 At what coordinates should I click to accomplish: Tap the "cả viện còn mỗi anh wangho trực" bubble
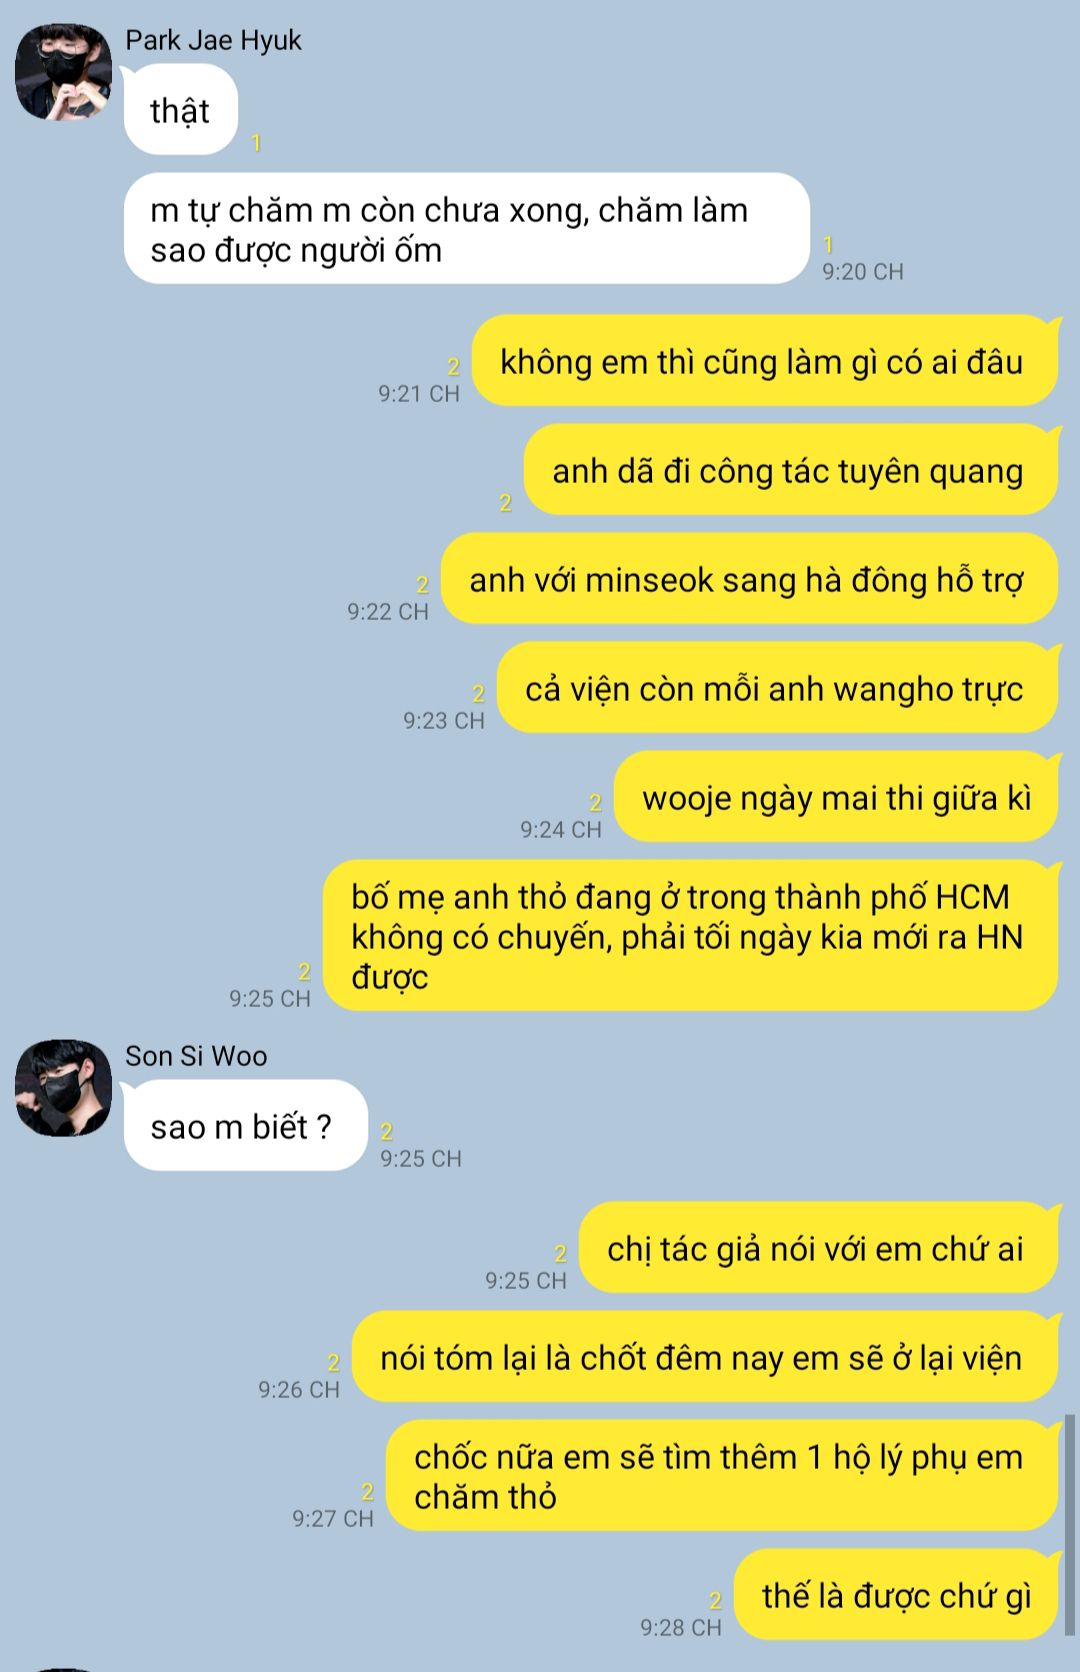click(777, 688)
